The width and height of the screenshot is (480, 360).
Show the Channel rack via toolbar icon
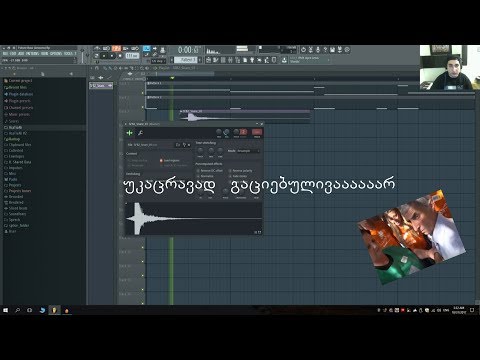(x=223, y=60)
